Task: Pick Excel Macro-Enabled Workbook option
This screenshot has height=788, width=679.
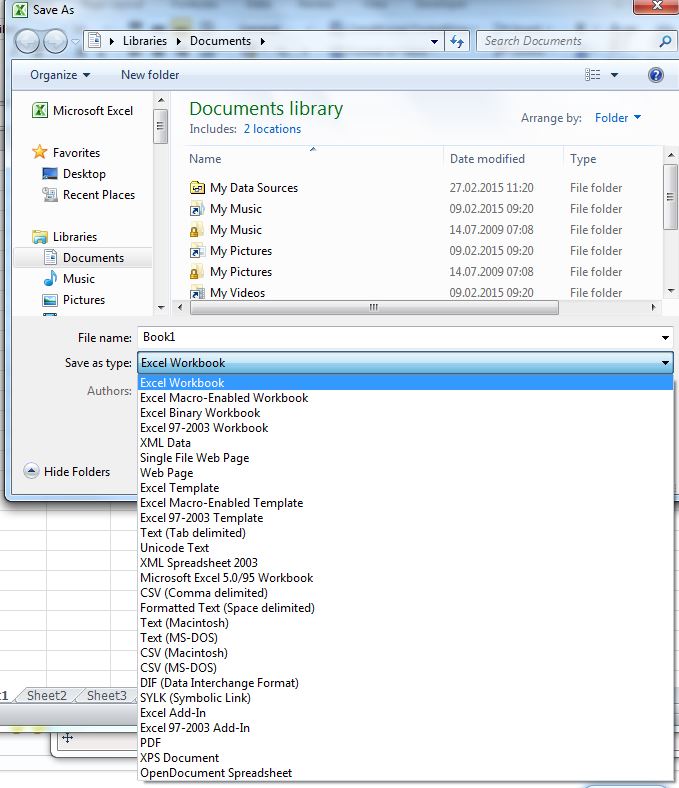Action: tap(223, 398)
